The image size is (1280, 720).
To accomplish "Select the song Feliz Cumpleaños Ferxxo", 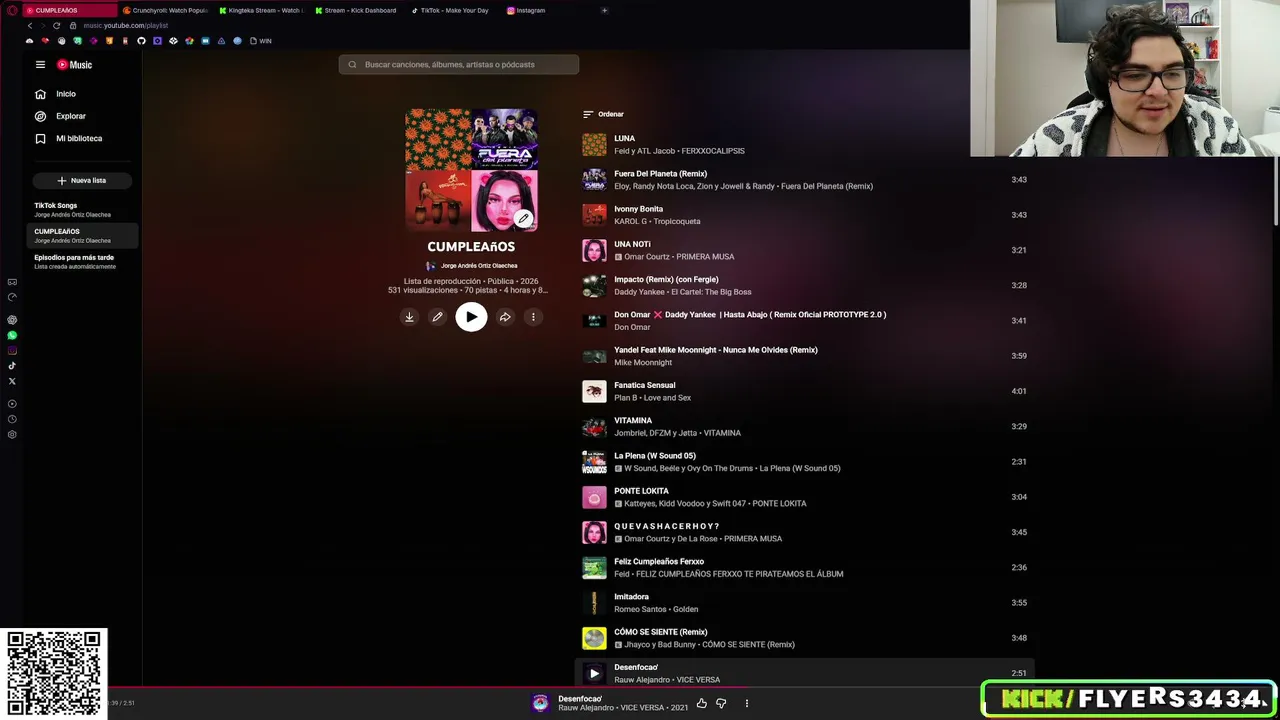I will click(x=659, y=562).
